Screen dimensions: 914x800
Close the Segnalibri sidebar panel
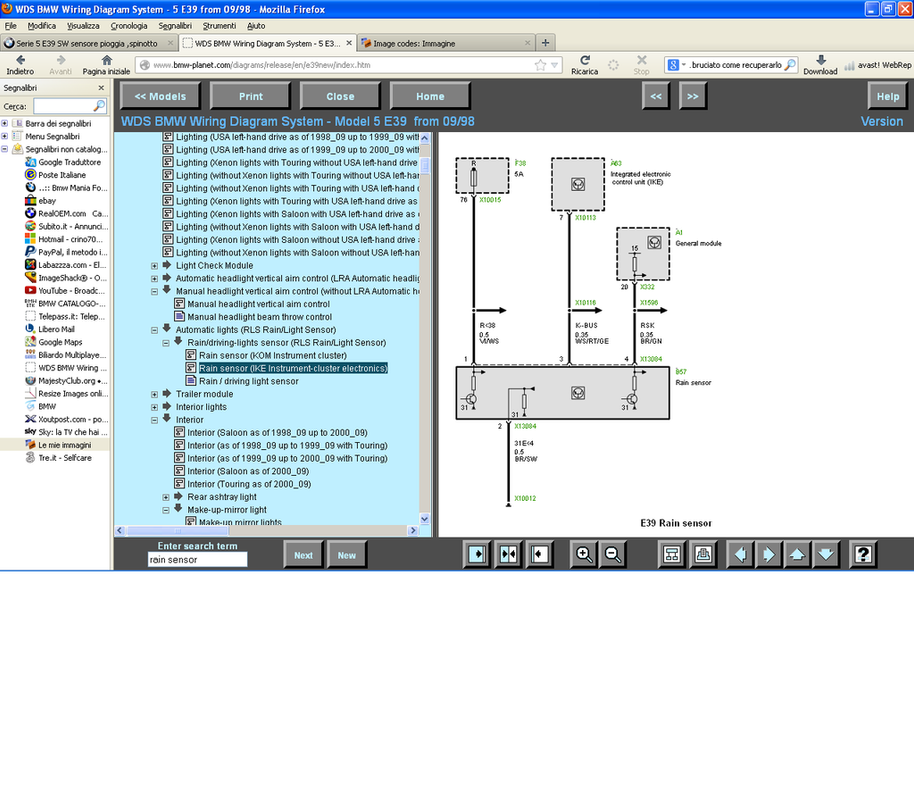click(101, 88)
